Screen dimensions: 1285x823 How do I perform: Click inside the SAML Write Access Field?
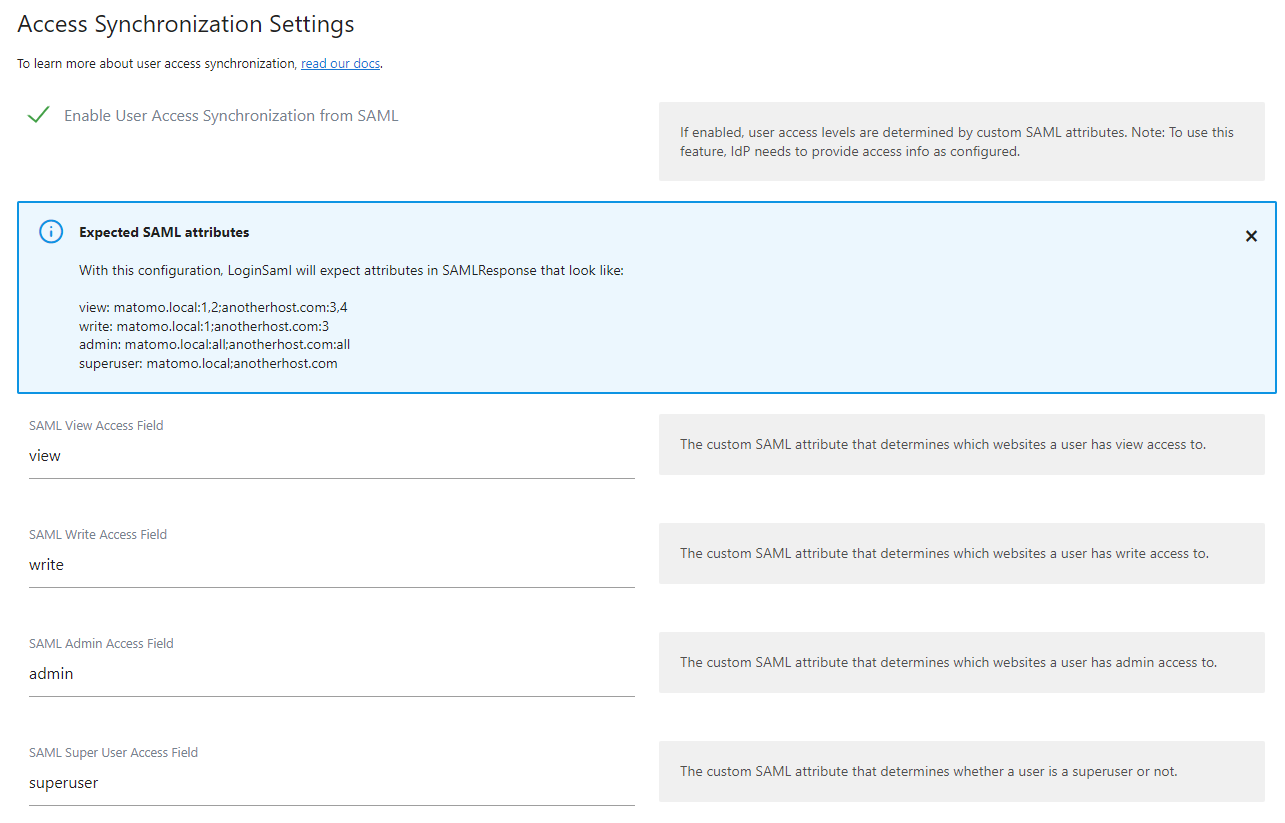pyautogui.click(x=330, y=564)
